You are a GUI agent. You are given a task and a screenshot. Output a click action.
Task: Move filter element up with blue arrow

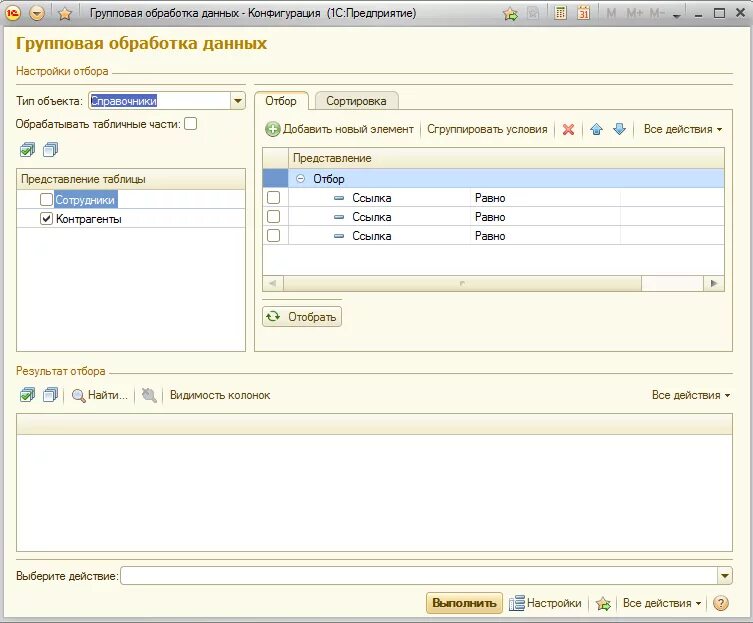click(596, 129)
